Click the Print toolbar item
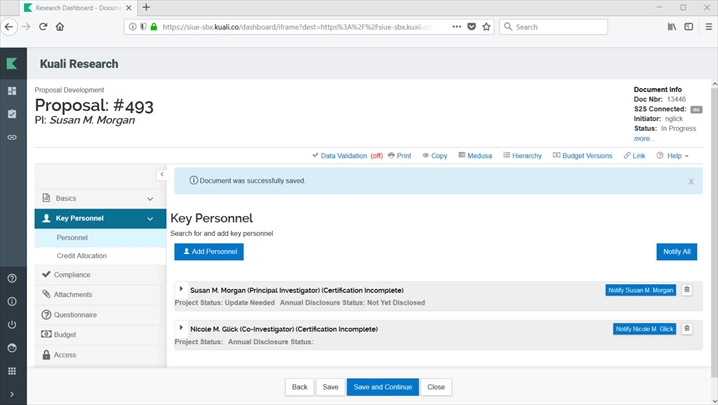This screenshot has height=405, width=718. [399, 156]
